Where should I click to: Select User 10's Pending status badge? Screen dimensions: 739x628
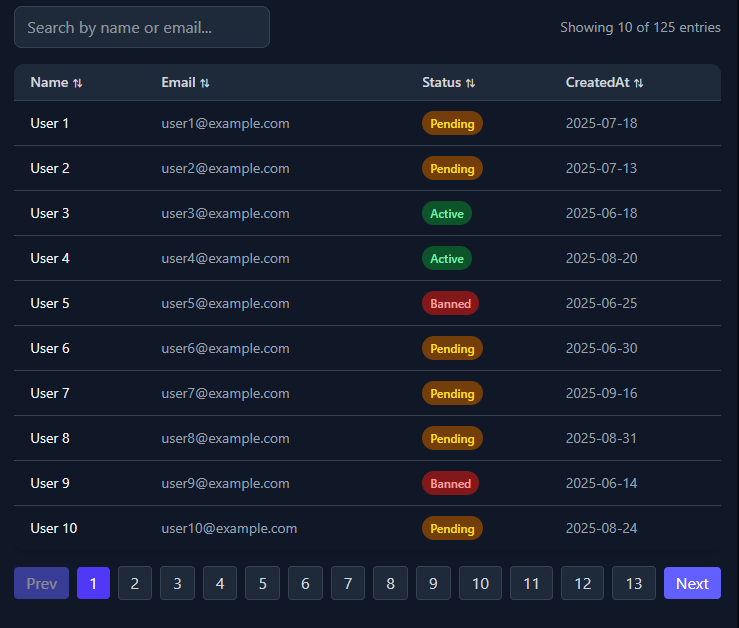[x=452, y=529]
